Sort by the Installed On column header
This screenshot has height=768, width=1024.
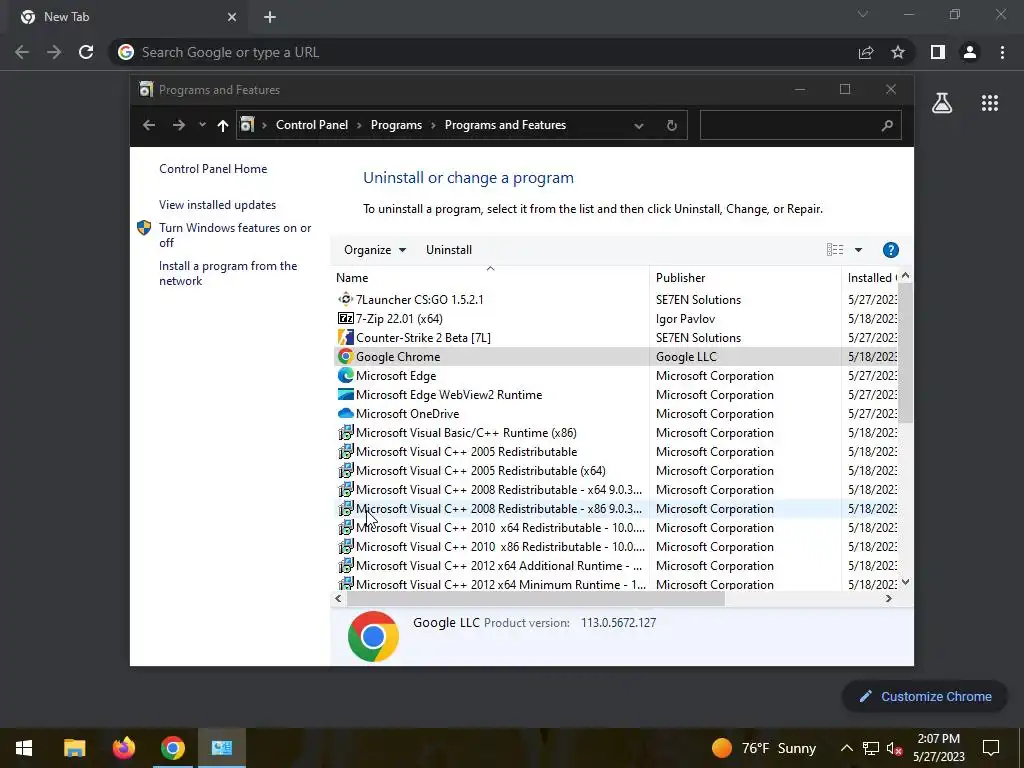[871, 278]
